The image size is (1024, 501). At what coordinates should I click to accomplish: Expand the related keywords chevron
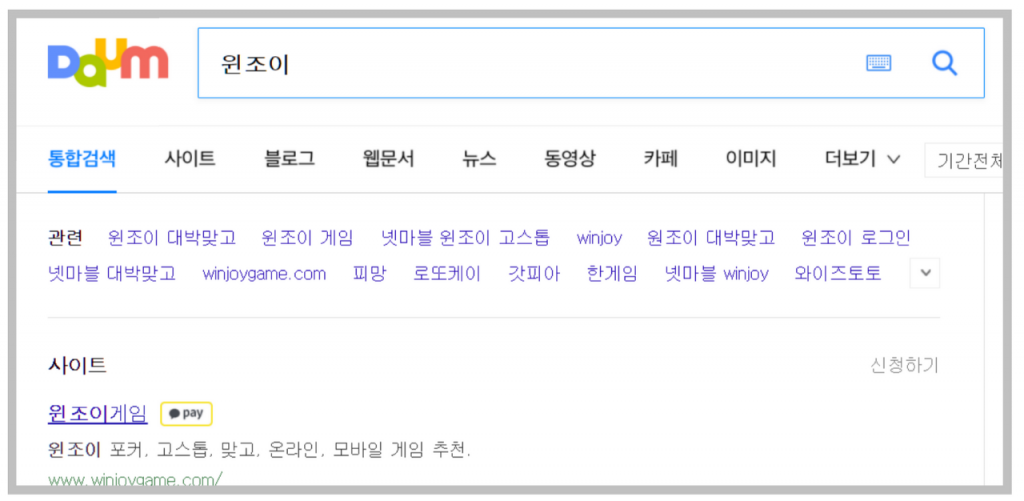[x=925, y=273]
